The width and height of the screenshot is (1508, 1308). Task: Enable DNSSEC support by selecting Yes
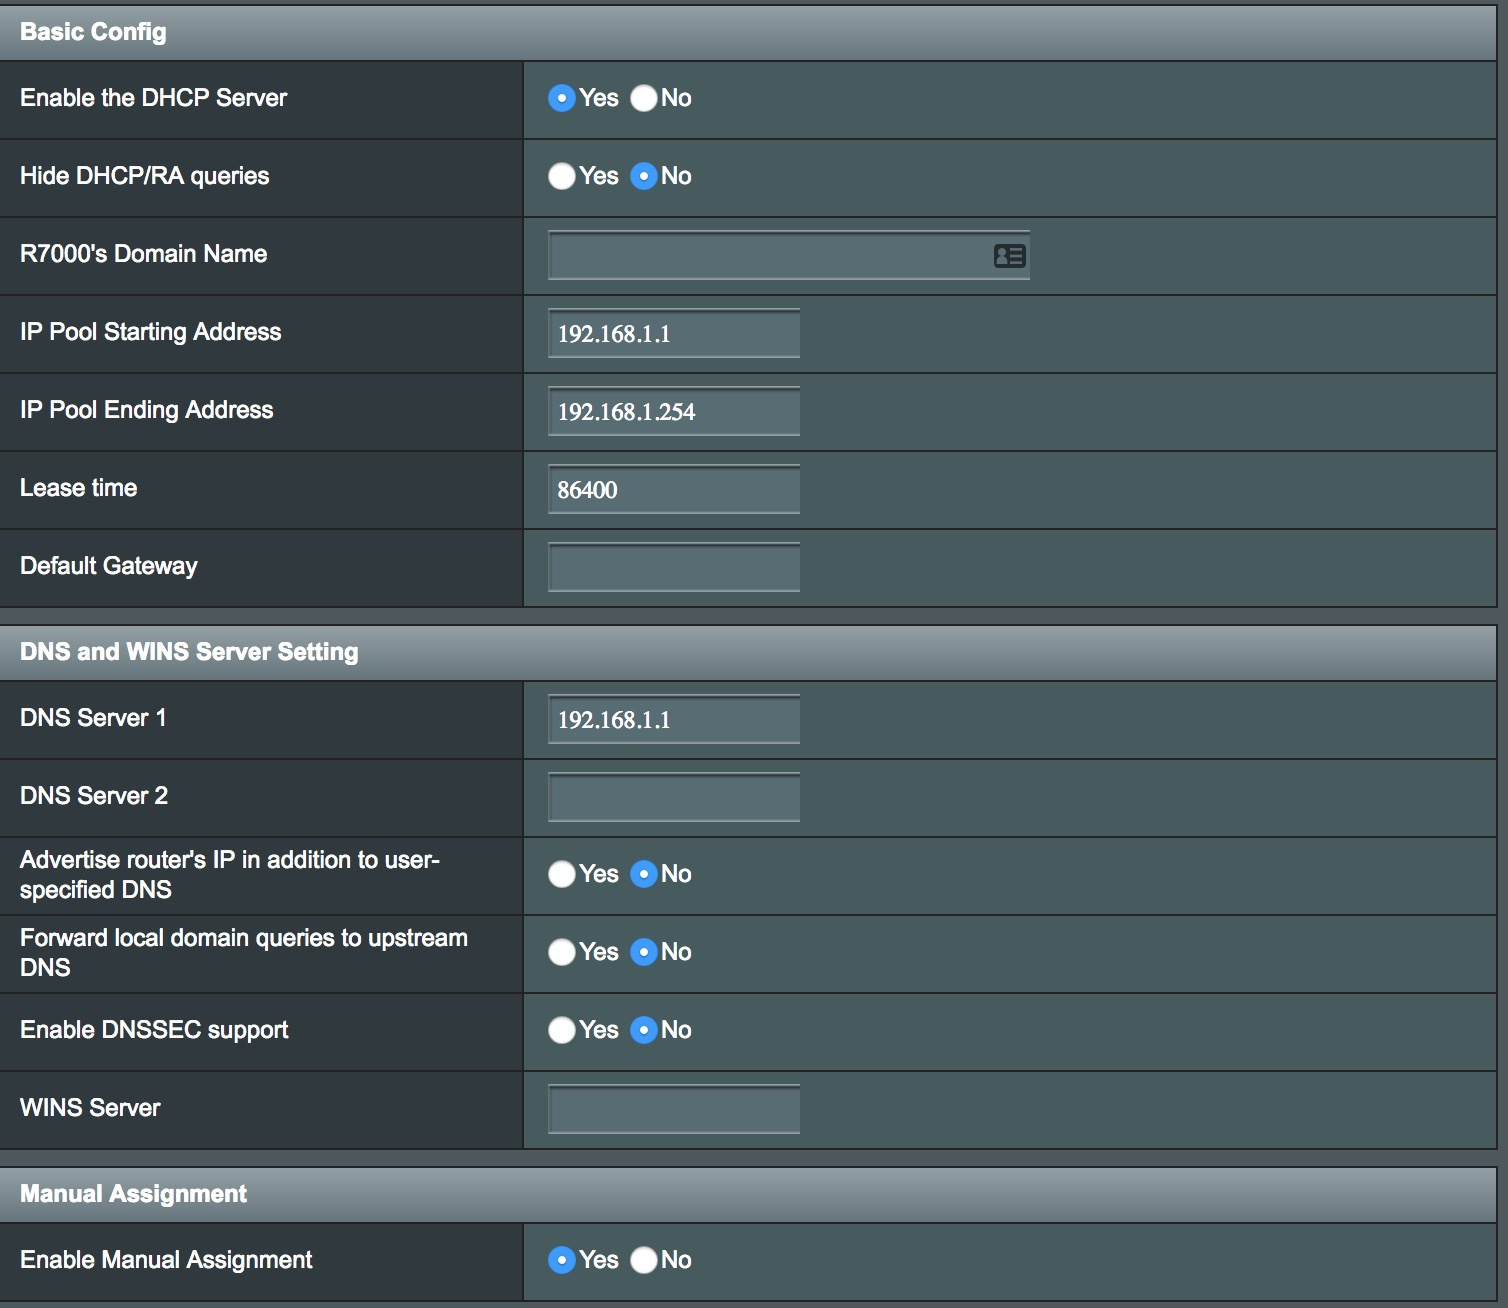click(562, 1030)
